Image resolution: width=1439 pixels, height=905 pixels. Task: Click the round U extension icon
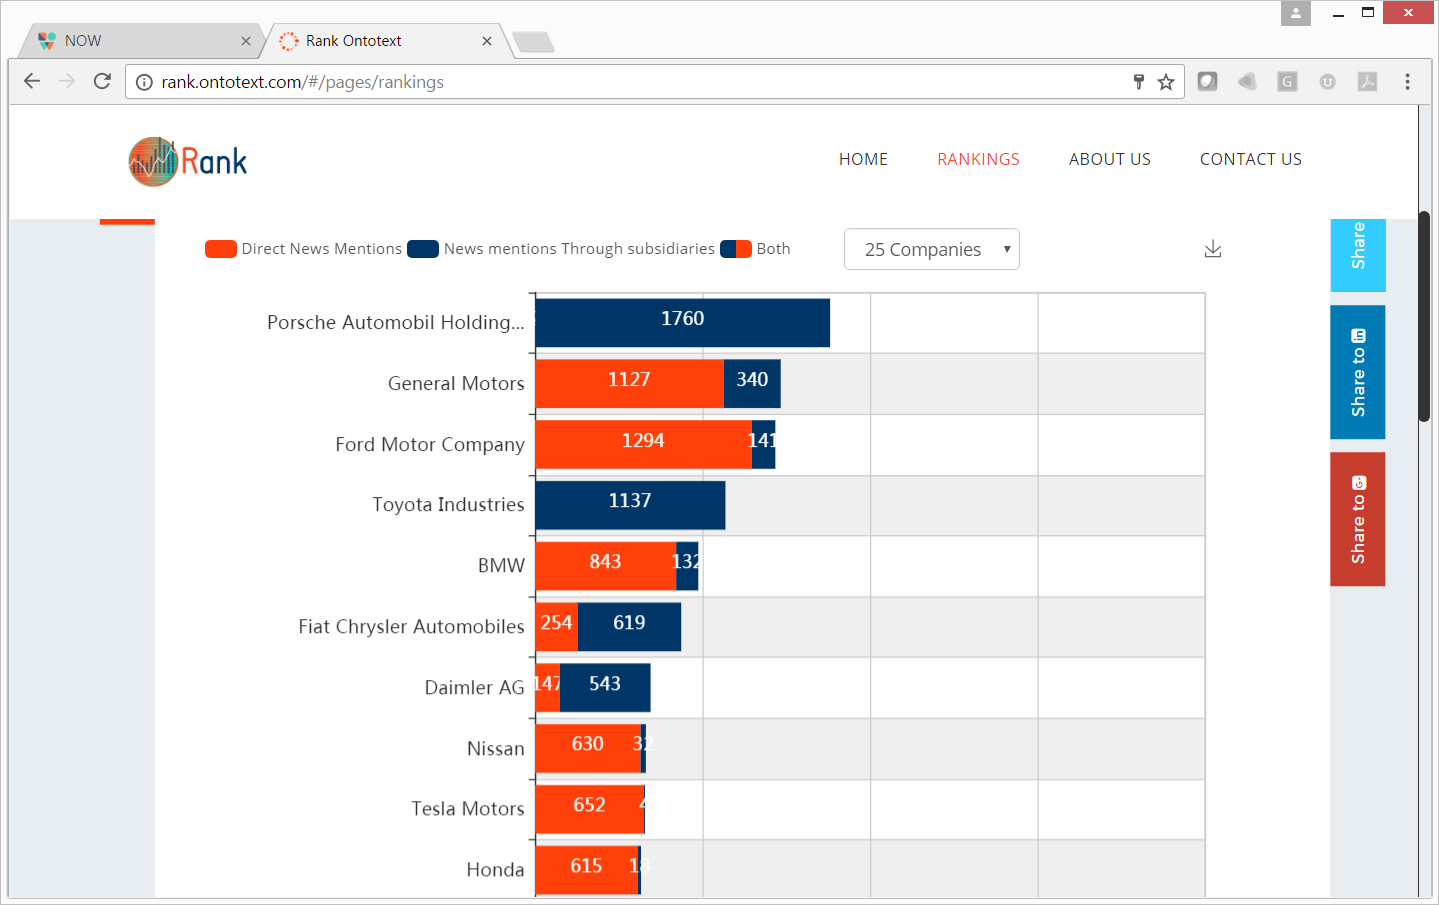[1327, 82]
